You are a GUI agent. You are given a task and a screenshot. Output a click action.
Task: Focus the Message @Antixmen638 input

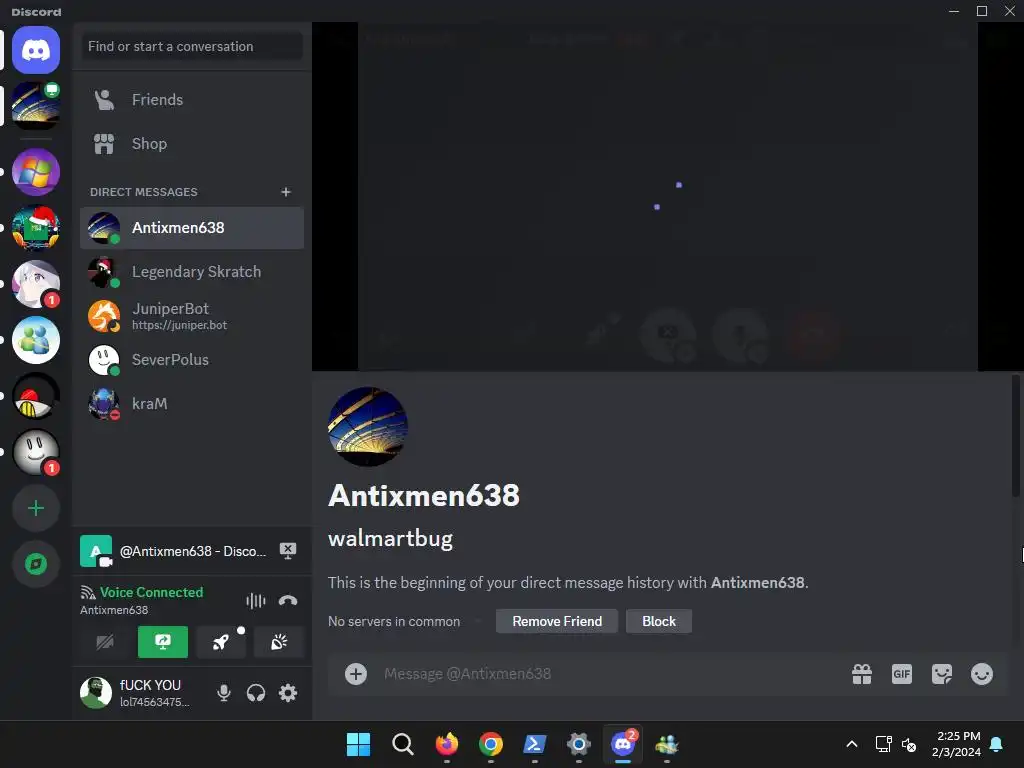click(x=607, y=674)
